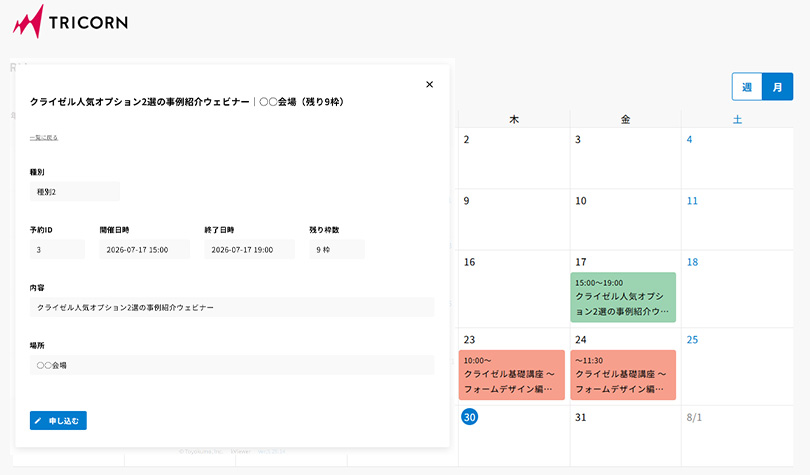Screen dimensions: 810x475
Task: Select Saturday date 11
Action: click(692, 201)
